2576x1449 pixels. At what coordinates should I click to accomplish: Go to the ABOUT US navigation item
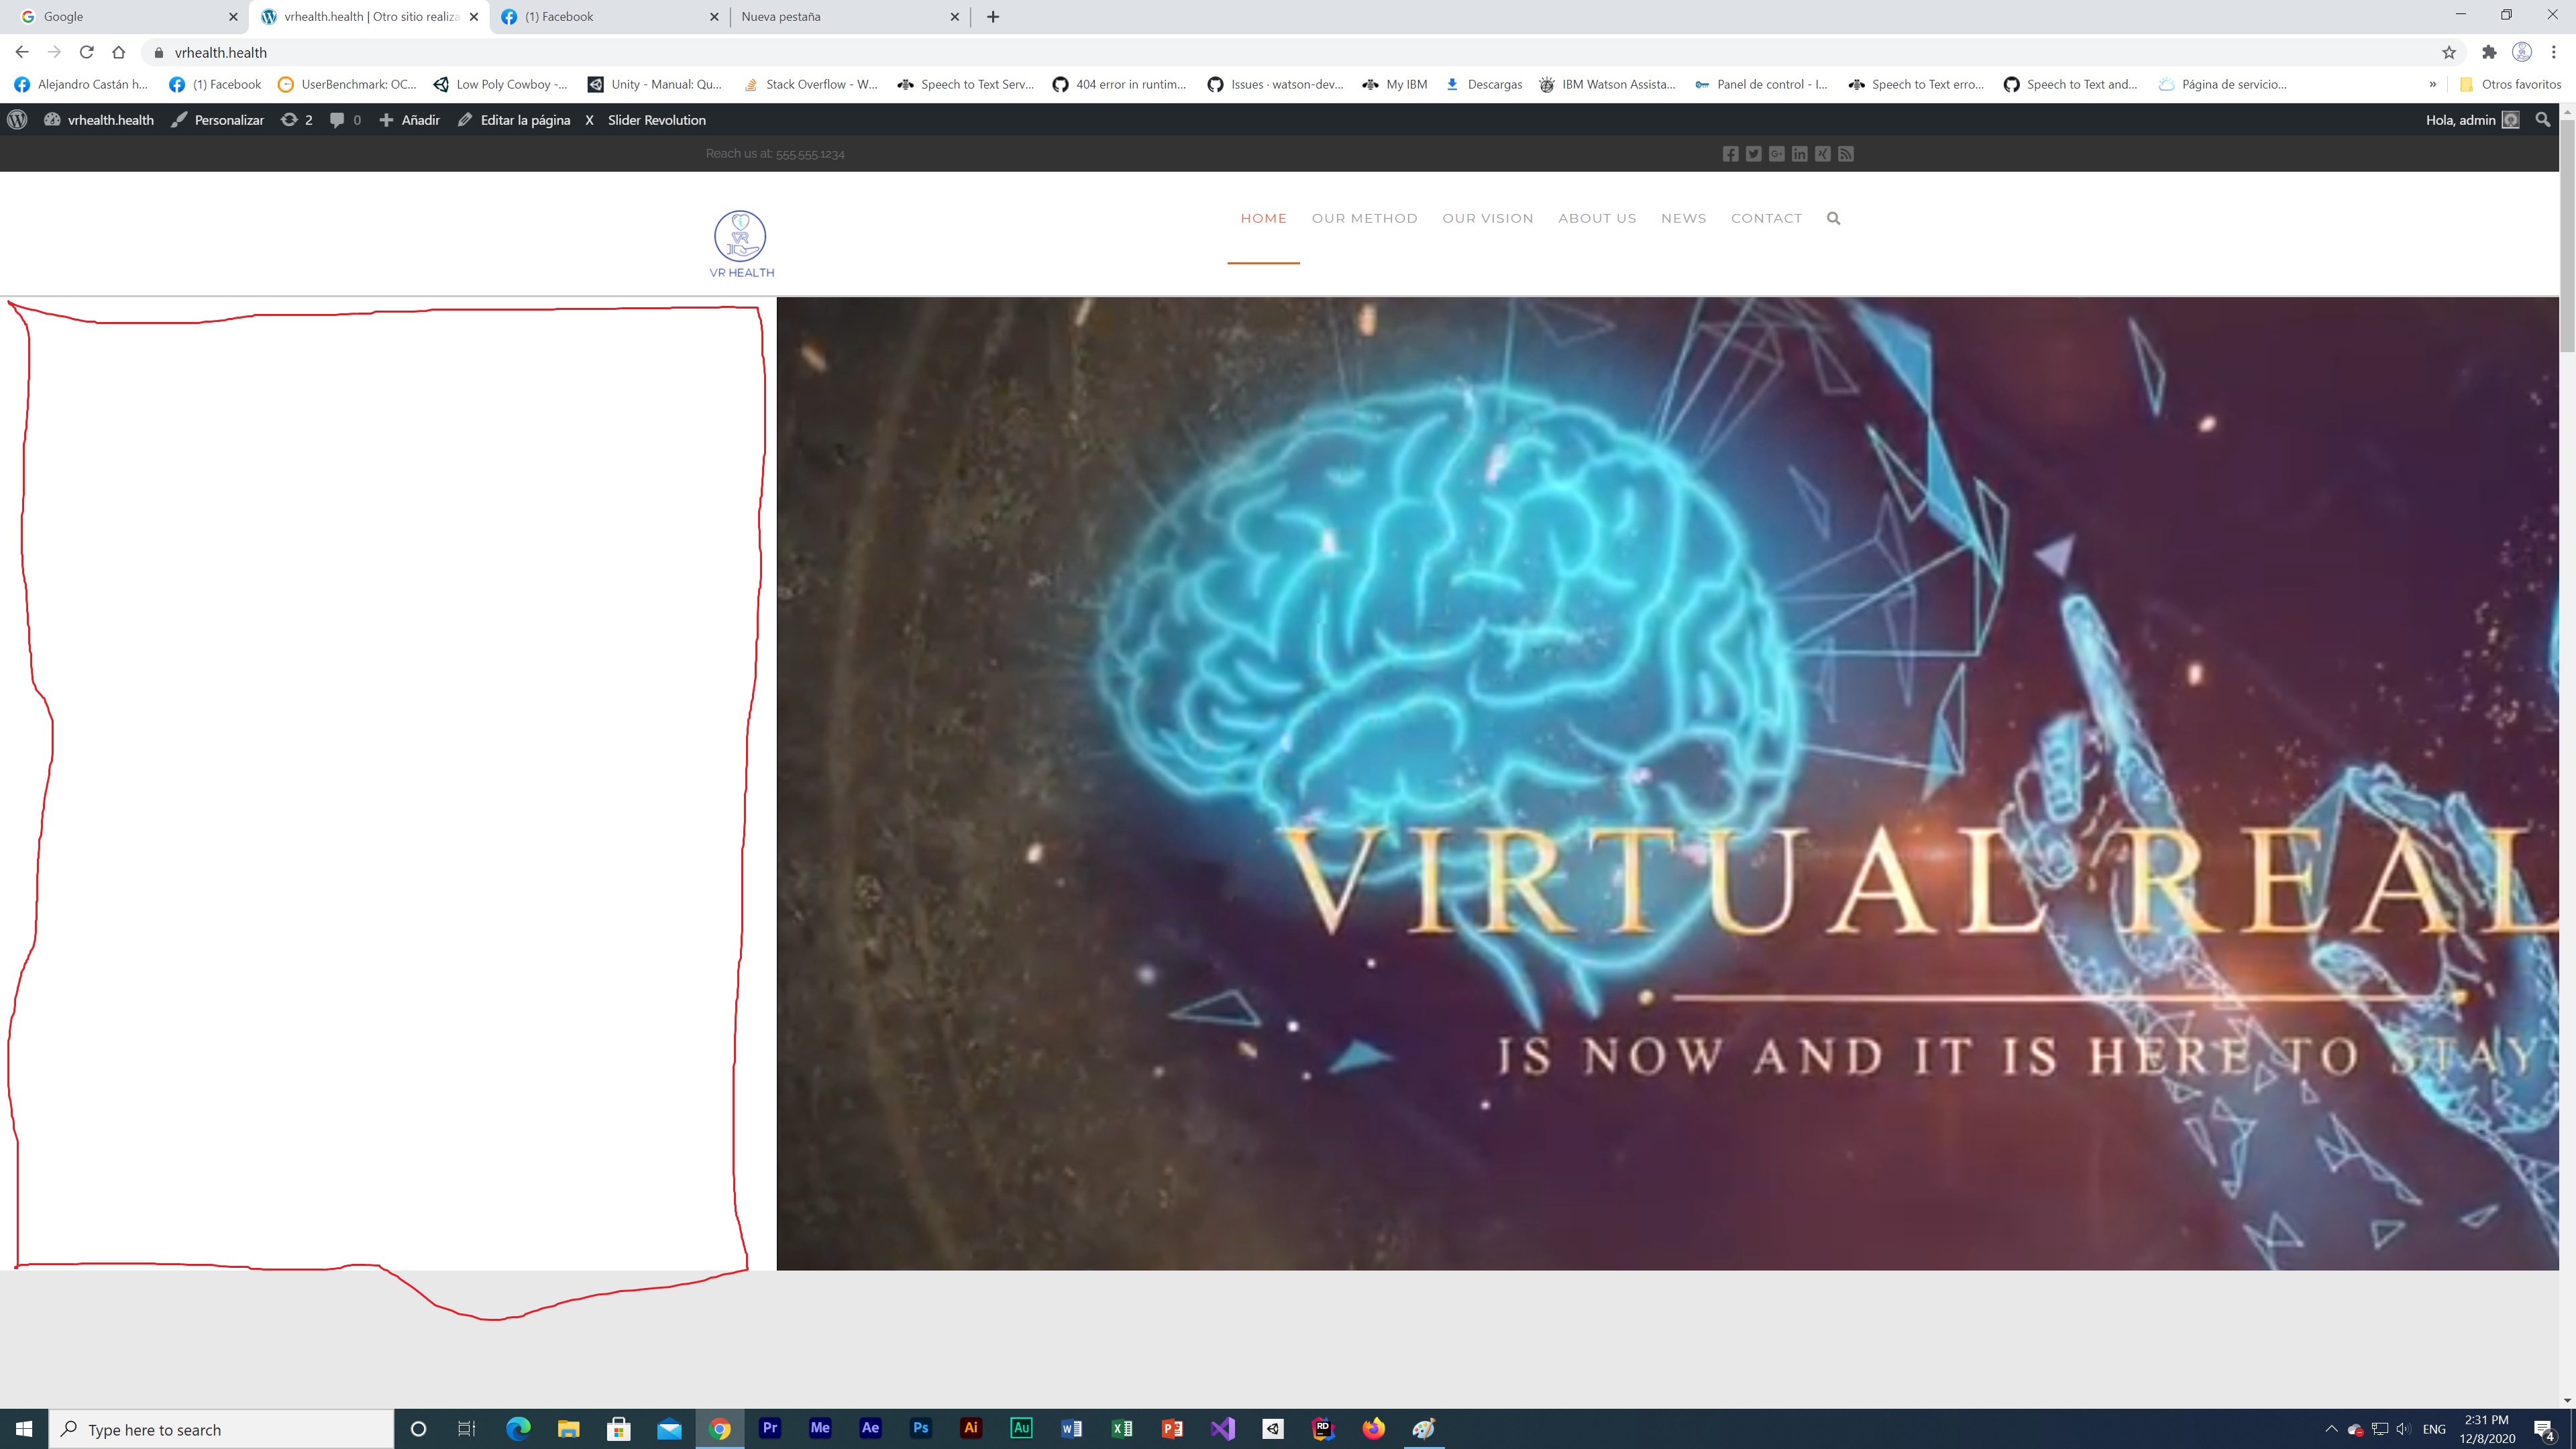click(x=1597, y=218)
